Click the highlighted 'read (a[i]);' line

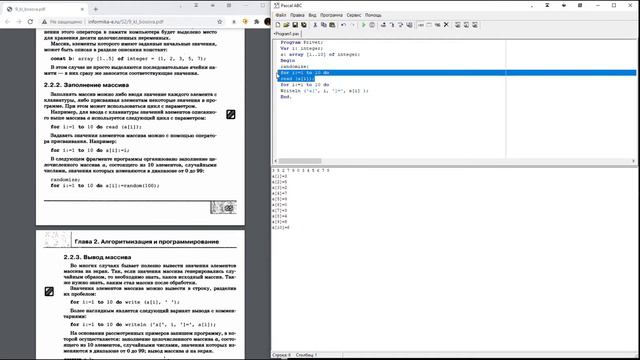(297, 79)
